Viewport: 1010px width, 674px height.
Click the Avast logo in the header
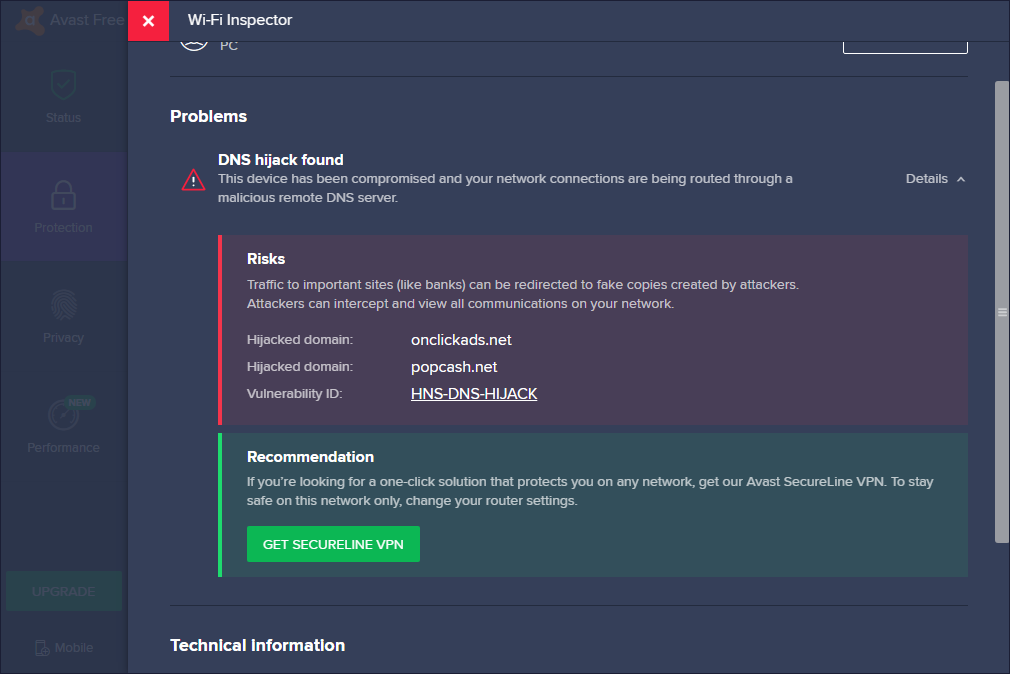click(28, 20)
